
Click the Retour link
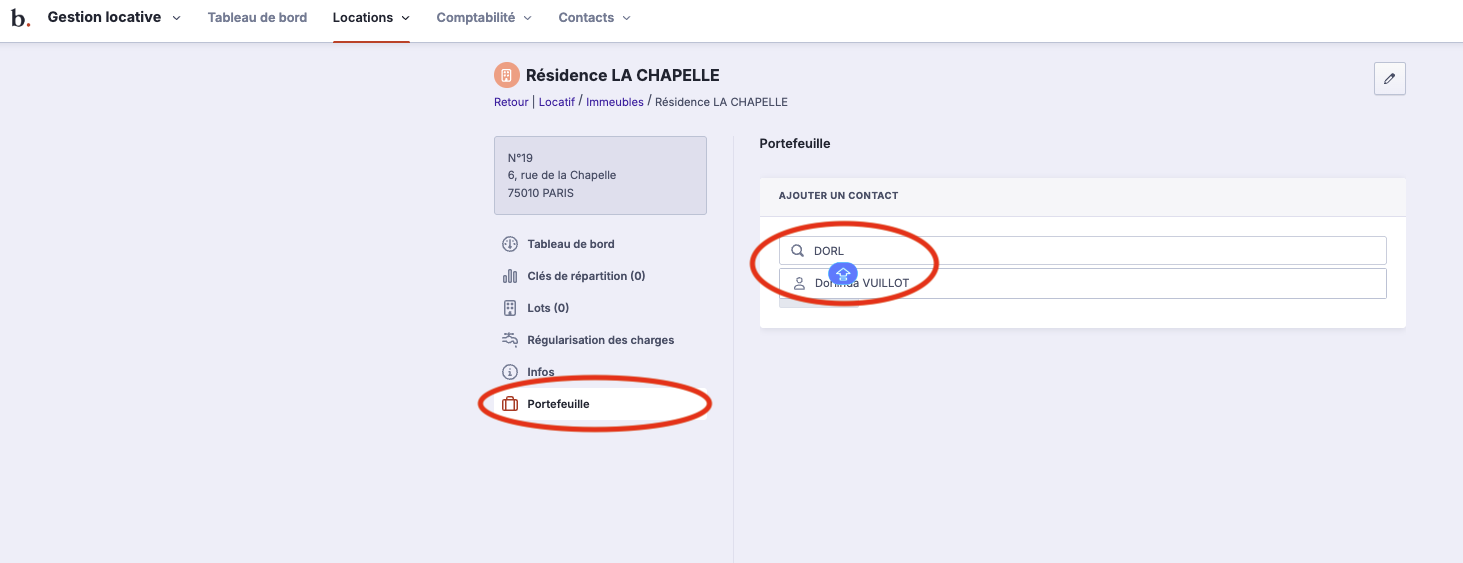click(511, 102)
